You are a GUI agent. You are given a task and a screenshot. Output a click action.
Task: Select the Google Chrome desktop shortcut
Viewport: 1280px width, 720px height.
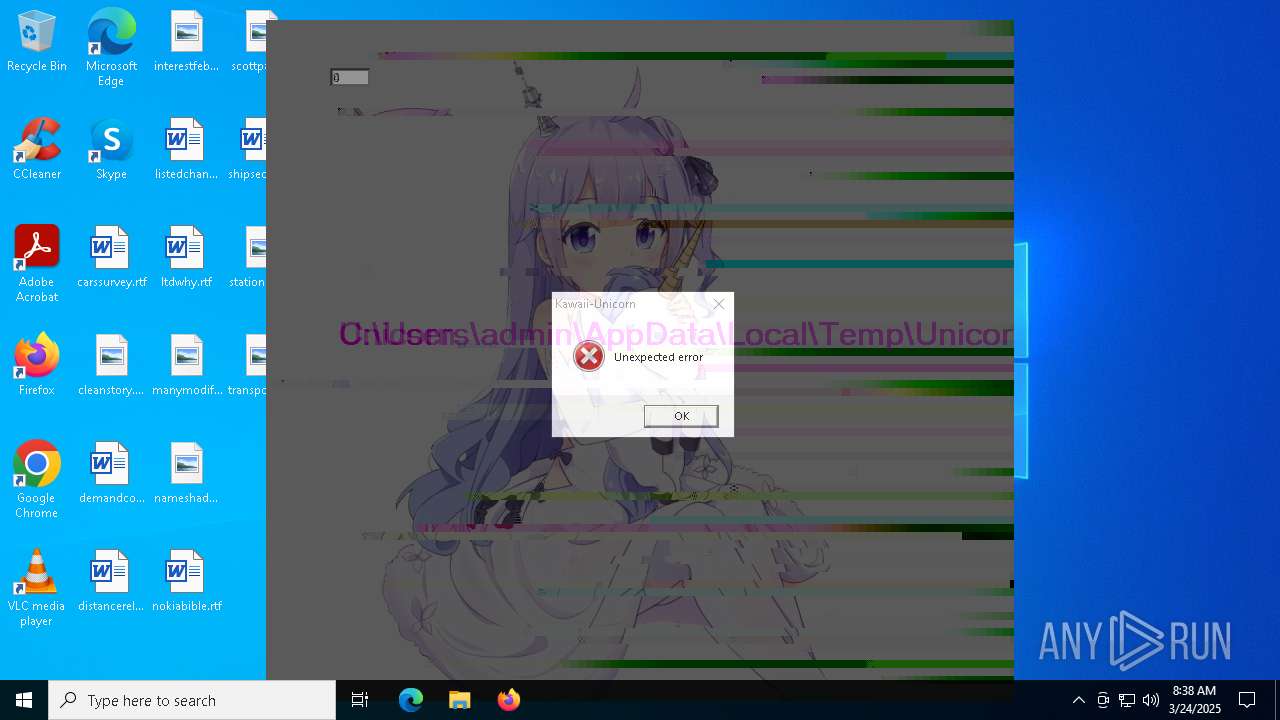click(x=37, y=480)
